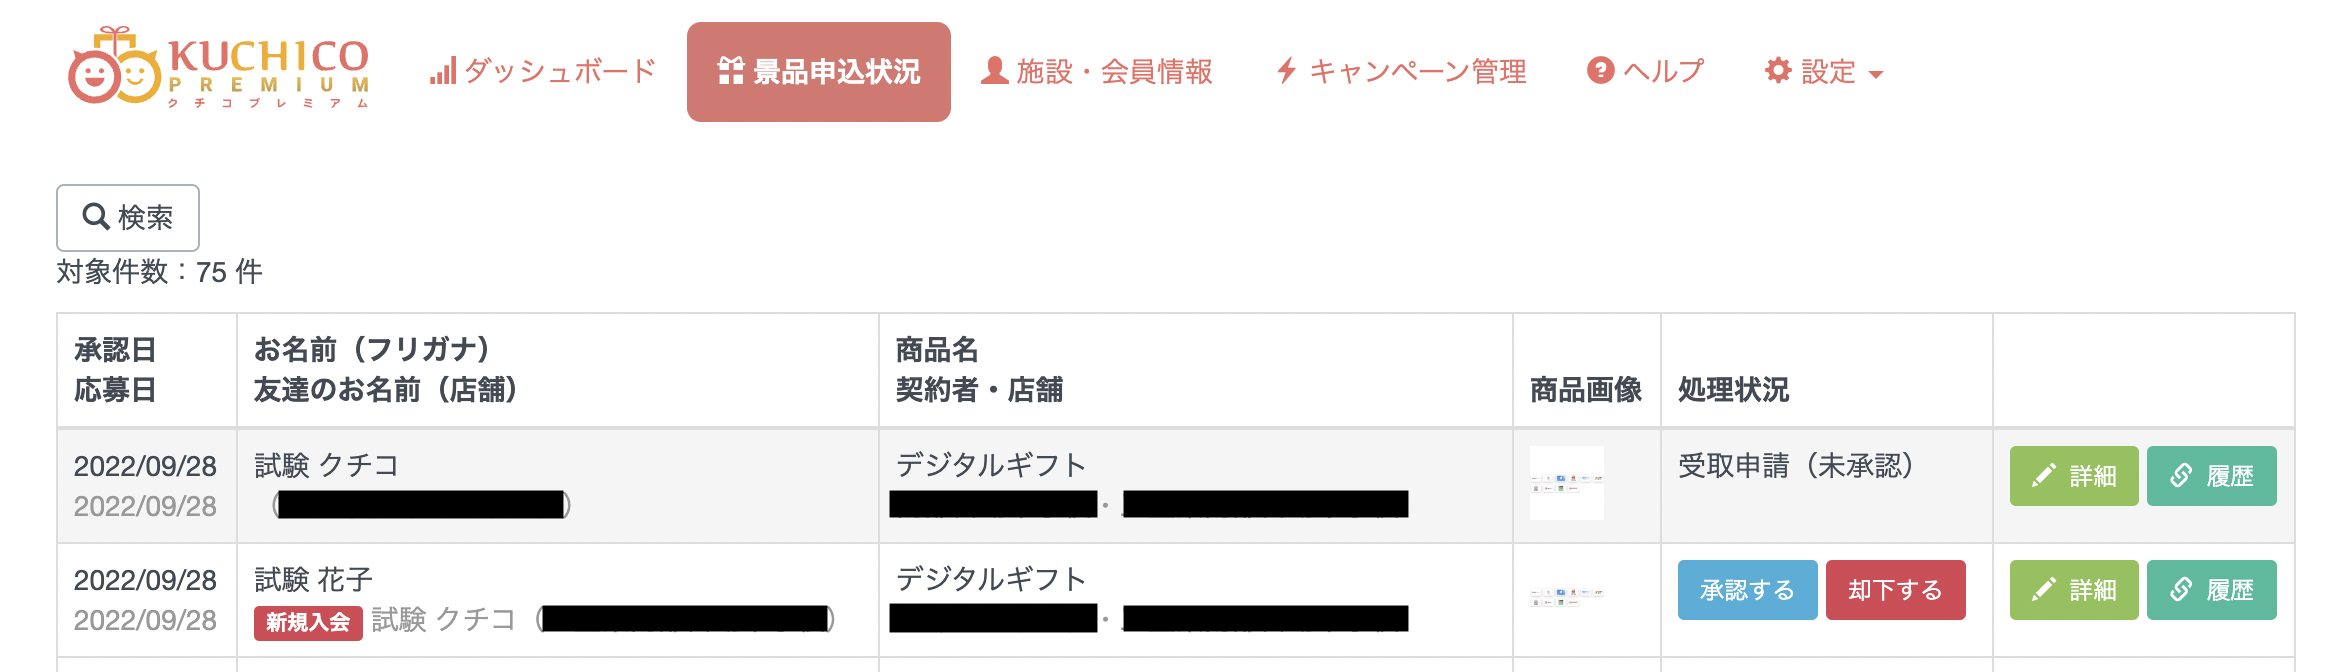The image size is (2330, 672).
Task: Click the magnifier icon in 検索 button
Action: click(x=96, y=216)
